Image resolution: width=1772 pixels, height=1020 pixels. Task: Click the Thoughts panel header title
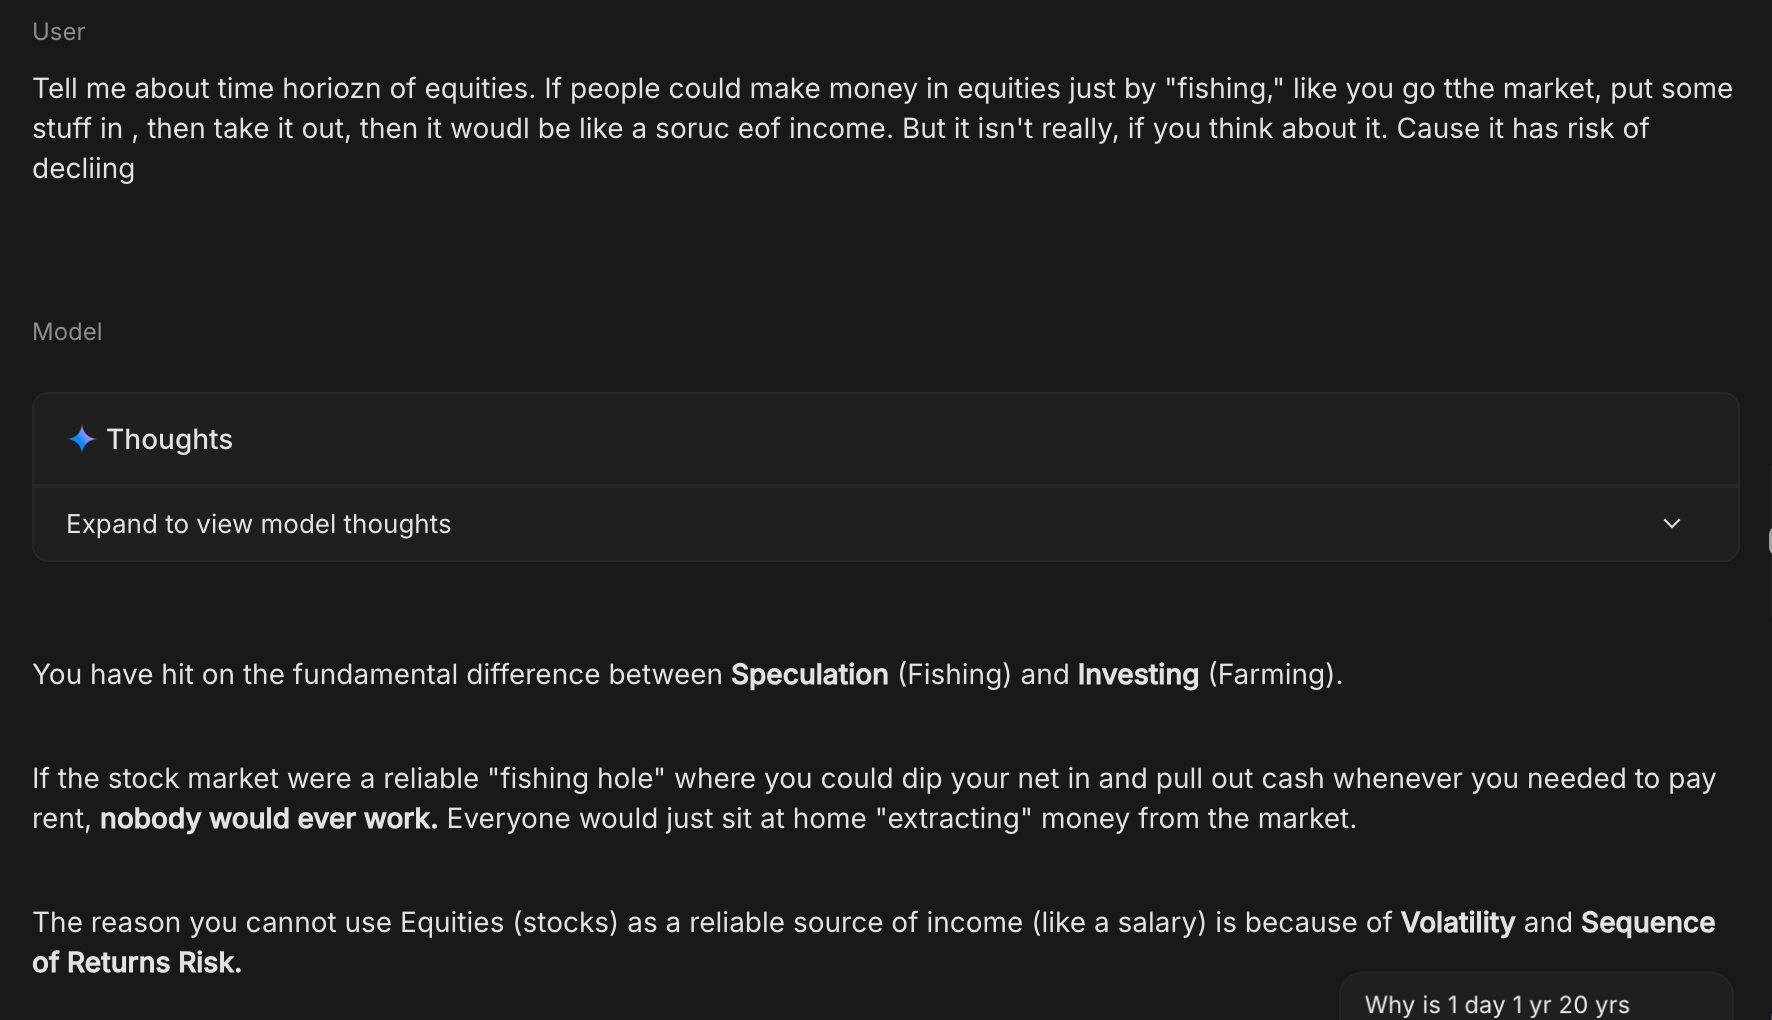click(169, 439)
